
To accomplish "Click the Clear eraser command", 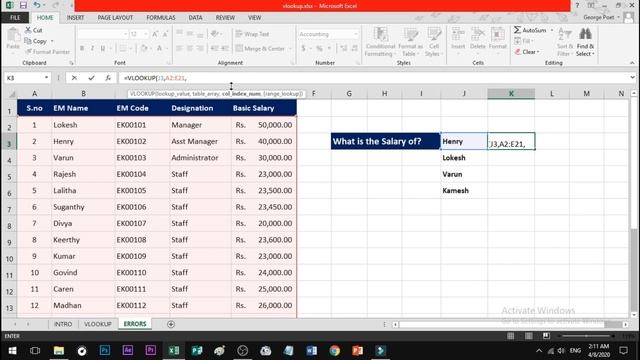I will click(x=527, y=52).
